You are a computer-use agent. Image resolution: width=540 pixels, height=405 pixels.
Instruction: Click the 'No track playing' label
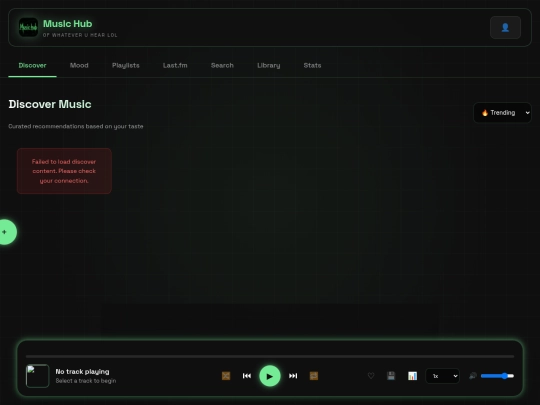tap(82, 372)
